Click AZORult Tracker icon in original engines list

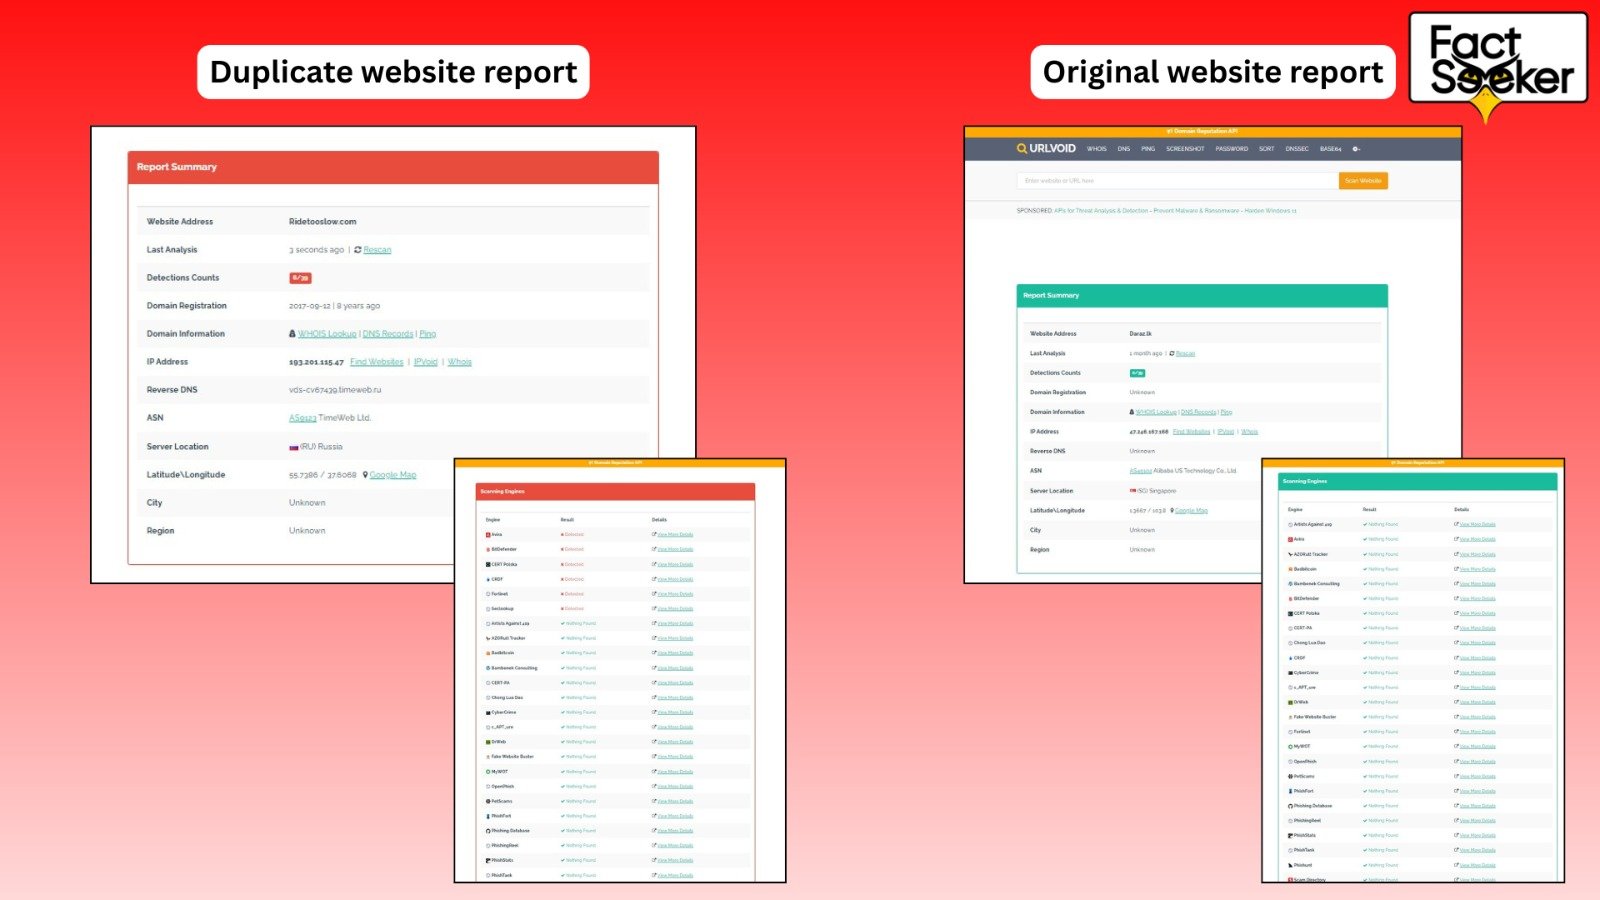click(1291, 554)
